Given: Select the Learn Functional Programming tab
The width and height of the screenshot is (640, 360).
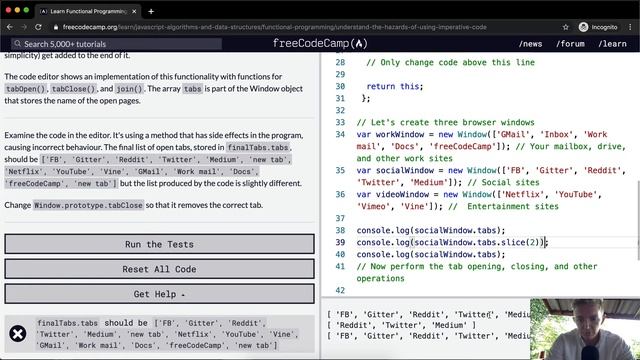Looking at the screenshot, I should [x=88, y=11].
